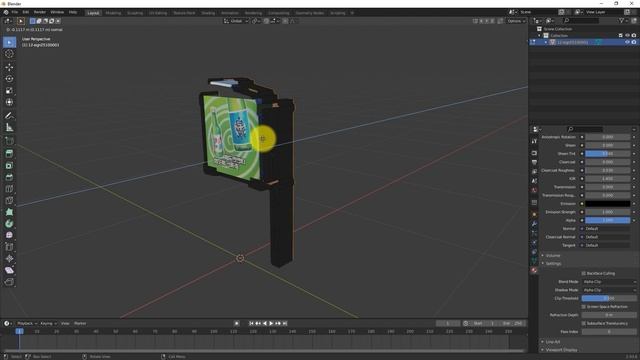Click the Emission black color swatch
The image size is (640, 360).
[608, 204]
